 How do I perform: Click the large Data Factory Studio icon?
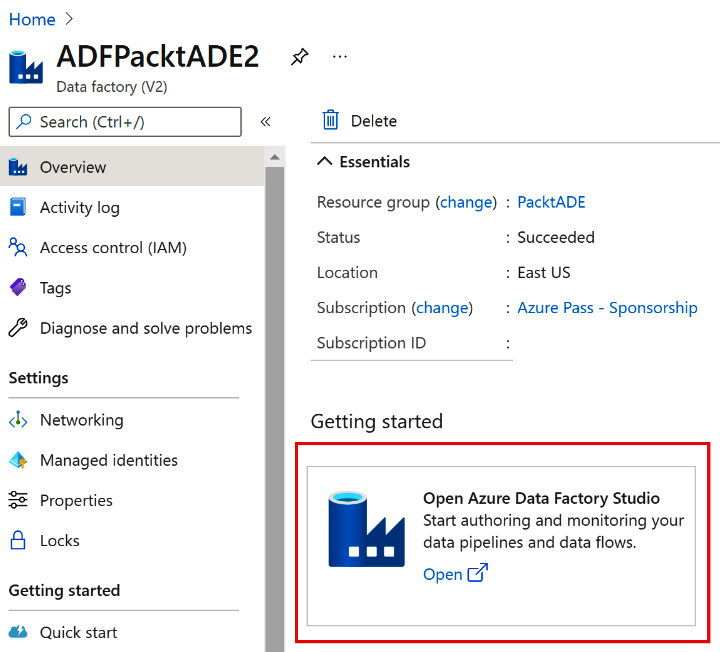pos(366,530)
